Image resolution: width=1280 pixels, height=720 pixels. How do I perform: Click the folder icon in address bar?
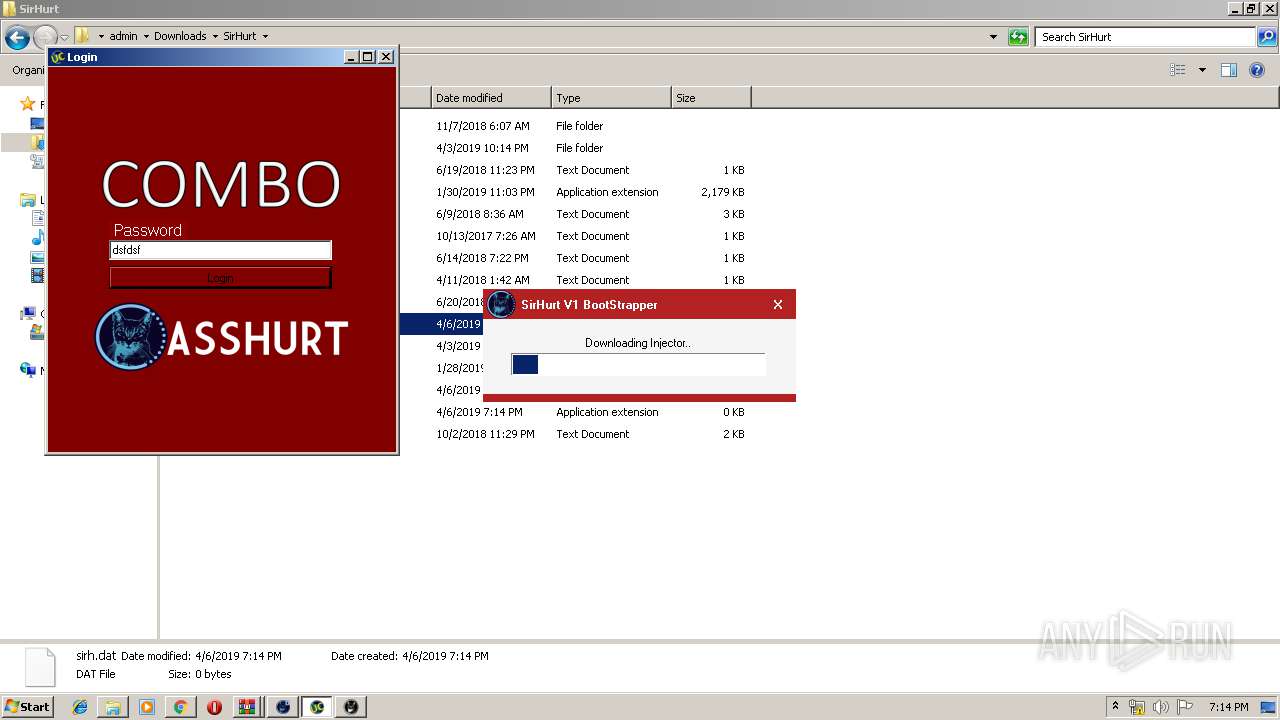(84, 36)
